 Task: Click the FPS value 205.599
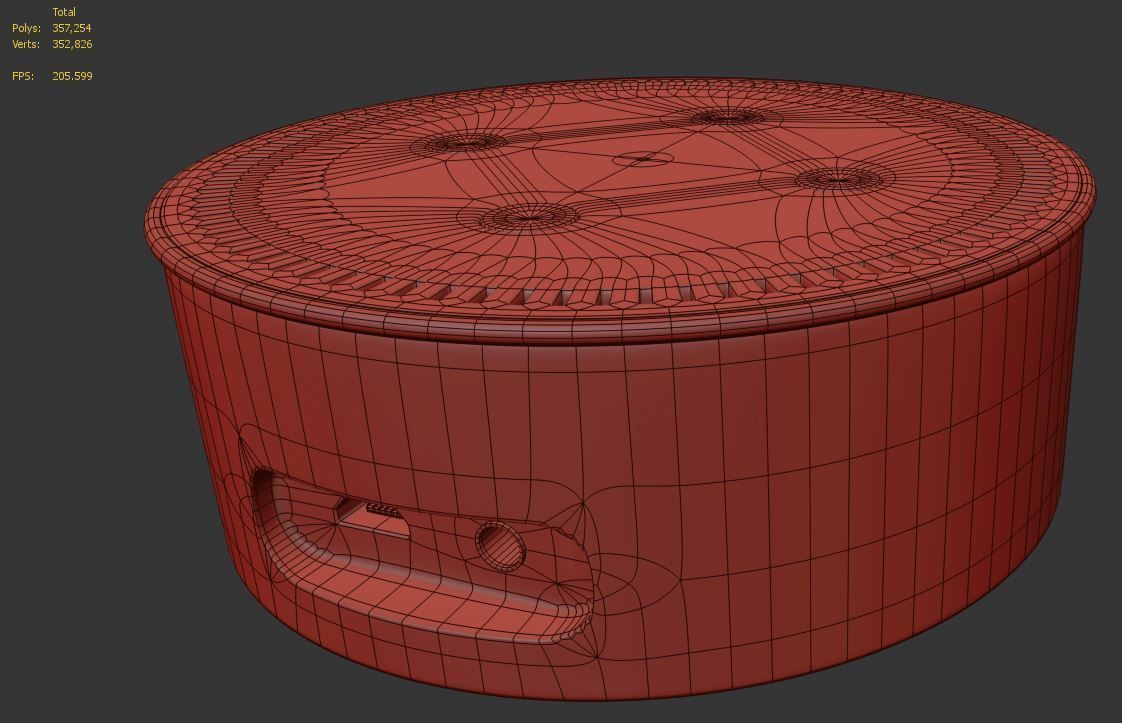pos(72,76)
